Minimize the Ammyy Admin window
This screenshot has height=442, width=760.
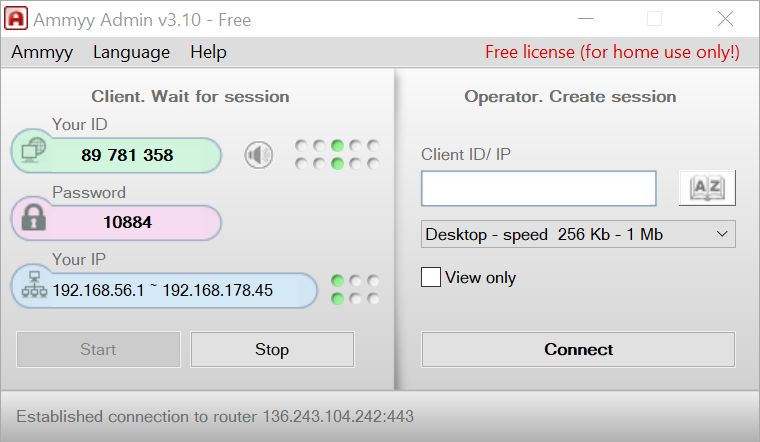pyautogui.click(x=586, y=19)
